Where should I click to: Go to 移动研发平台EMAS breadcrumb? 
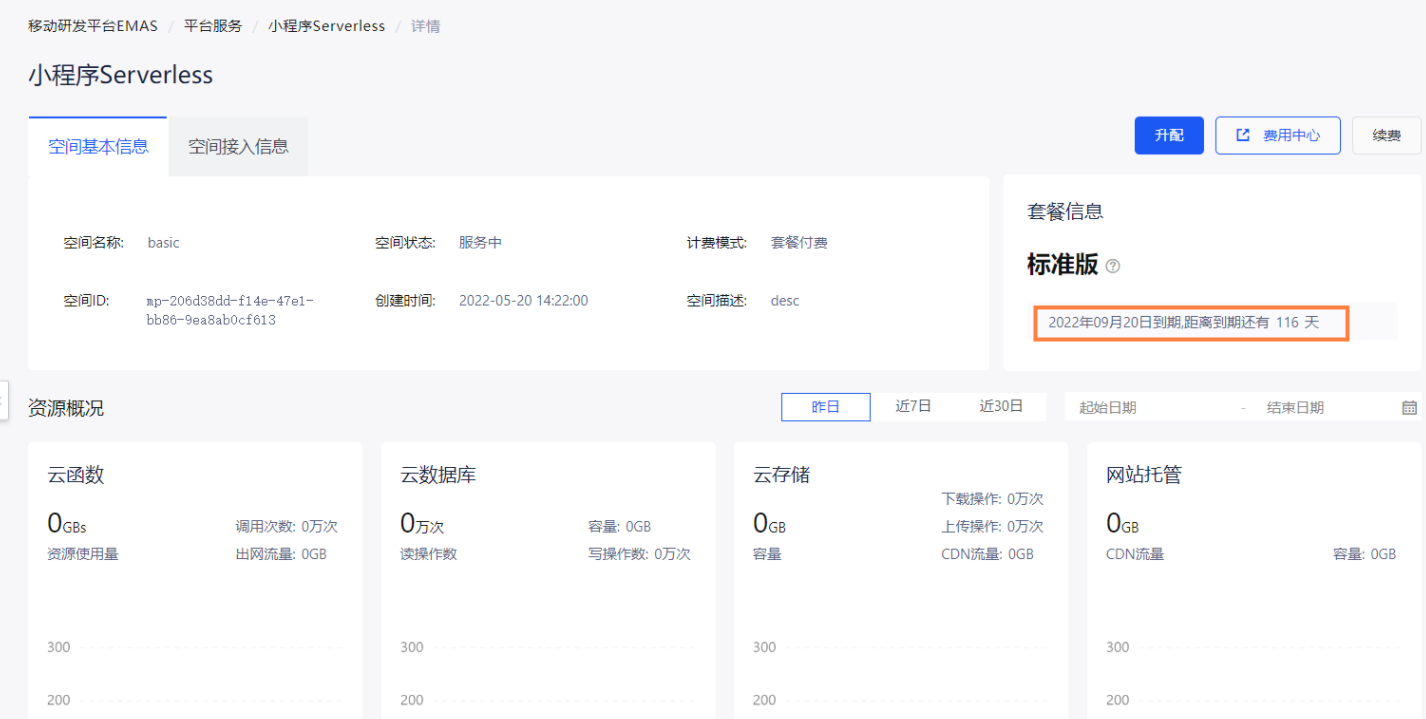[93, 26]
